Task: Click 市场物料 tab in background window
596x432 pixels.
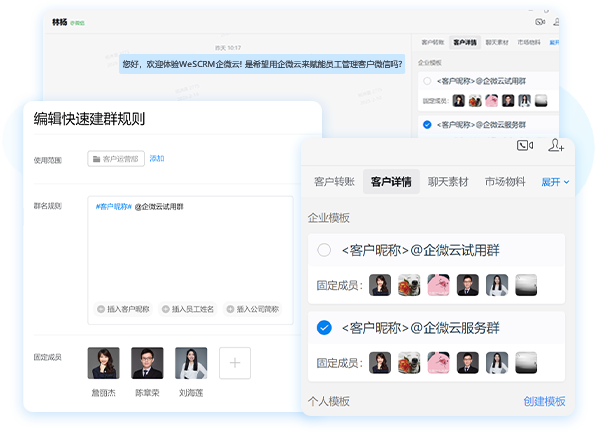Action: (529, 42)
